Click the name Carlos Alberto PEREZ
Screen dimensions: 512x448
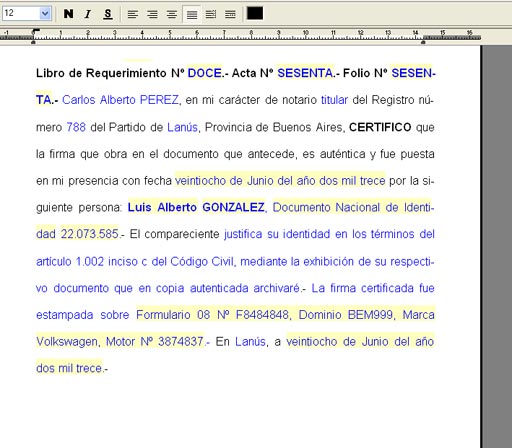[120, 100]
